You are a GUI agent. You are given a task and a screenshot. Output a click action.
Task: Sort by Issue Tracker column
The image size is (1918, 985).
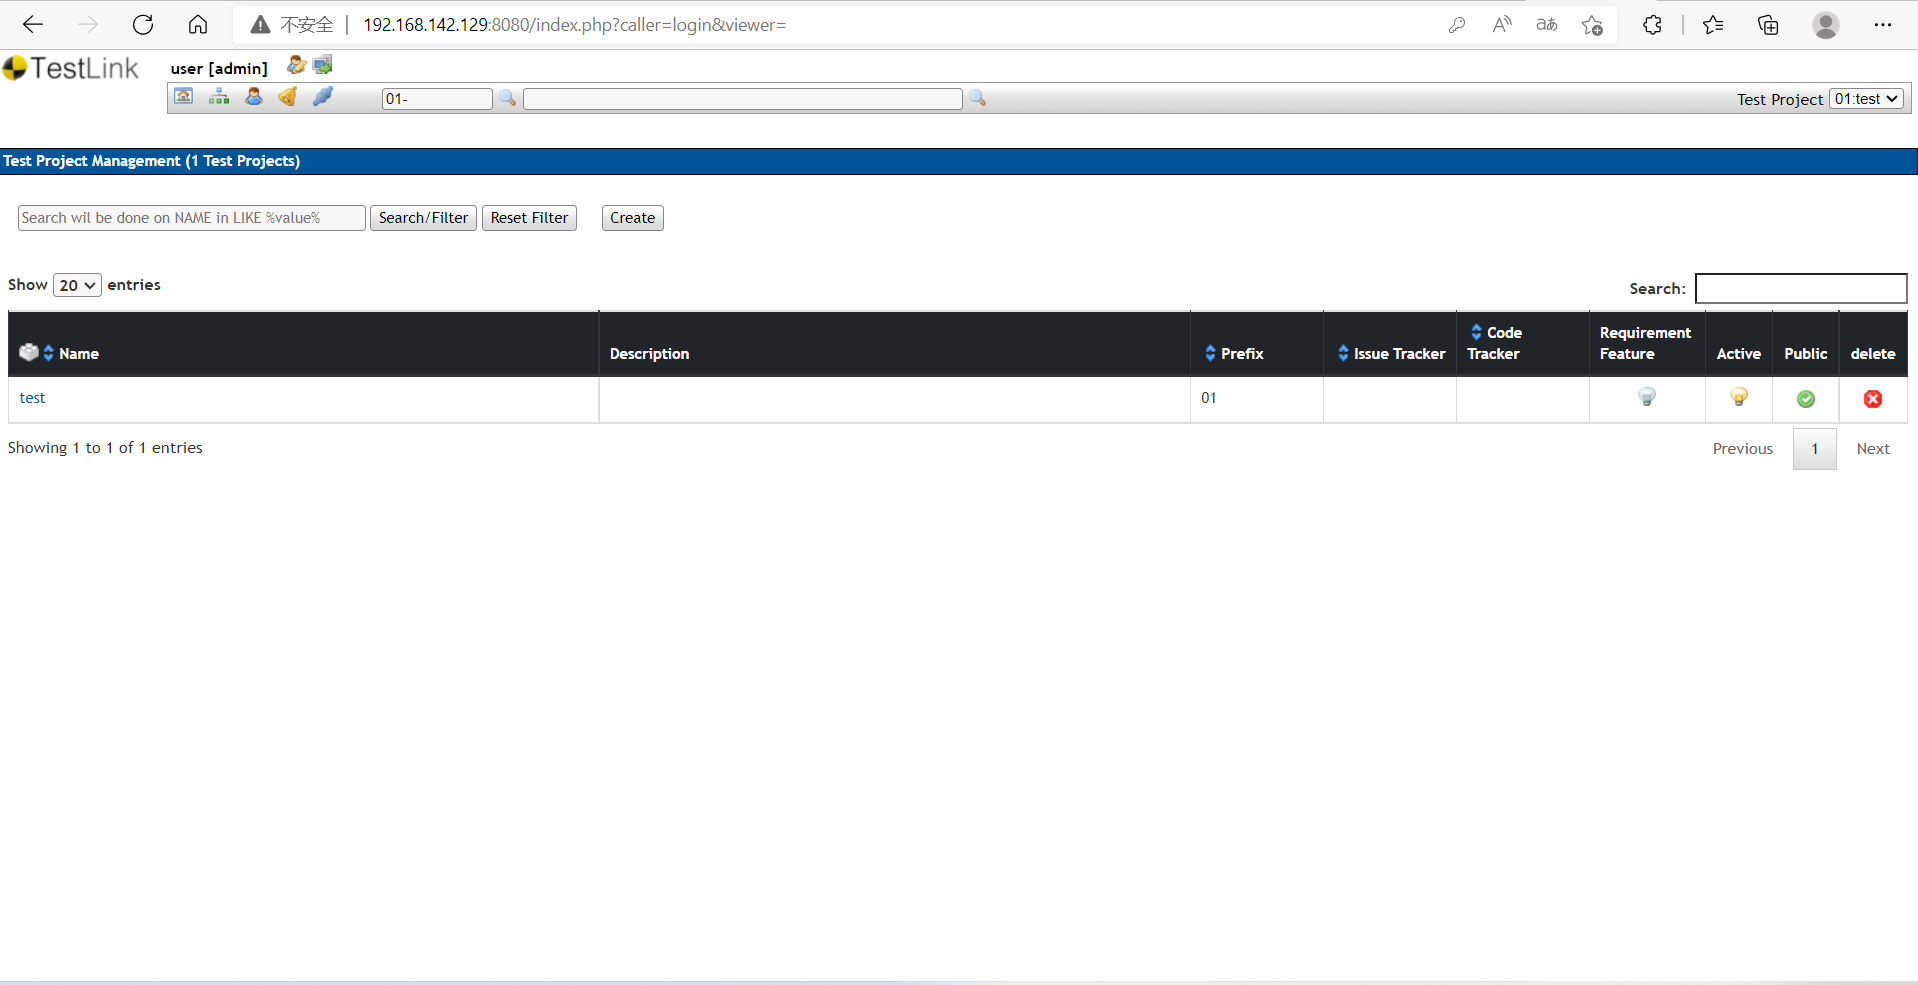coord(1343,353)
